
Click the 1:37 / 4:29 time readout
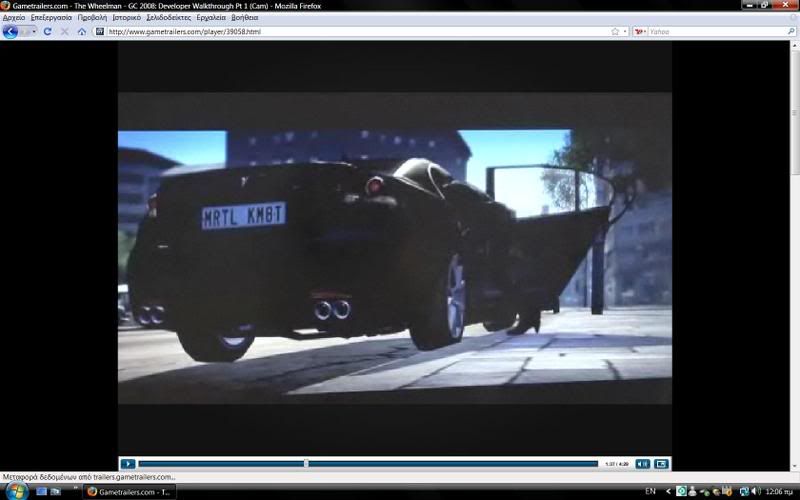pyautogui.click(x=616, y=464)
